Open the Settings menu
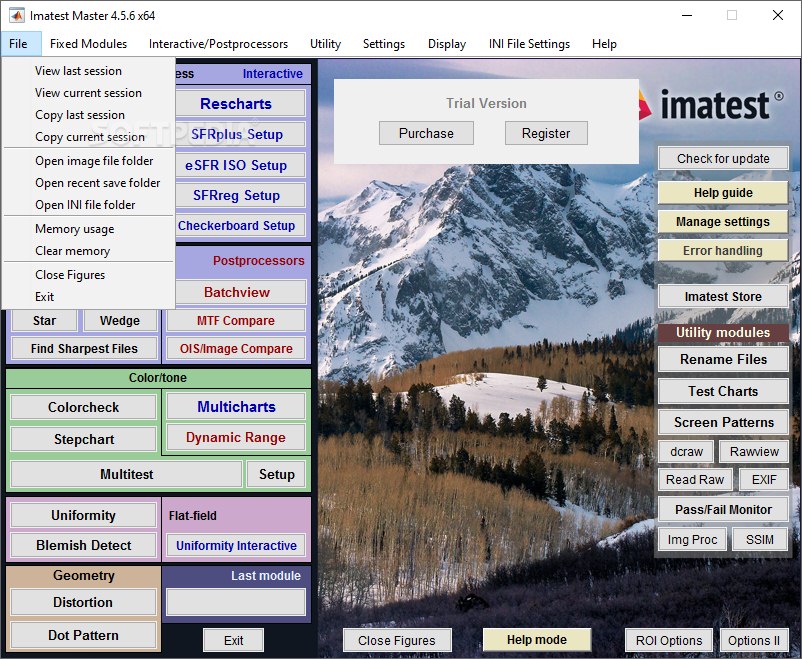The height and width of the screenshot is (659, 802). 384,44
